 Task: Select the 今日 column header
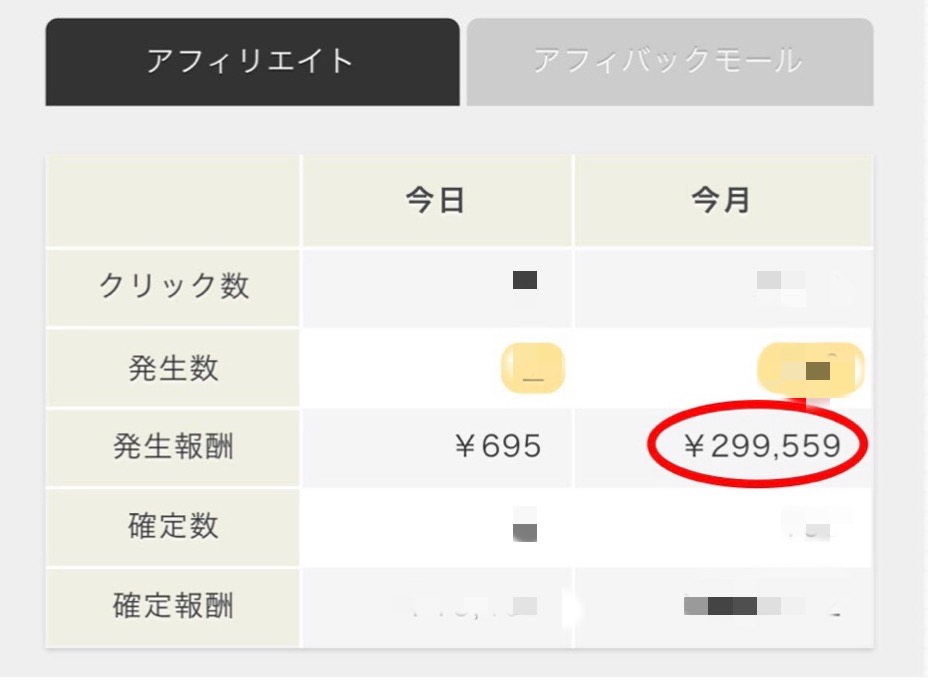[x=437, y=200]
